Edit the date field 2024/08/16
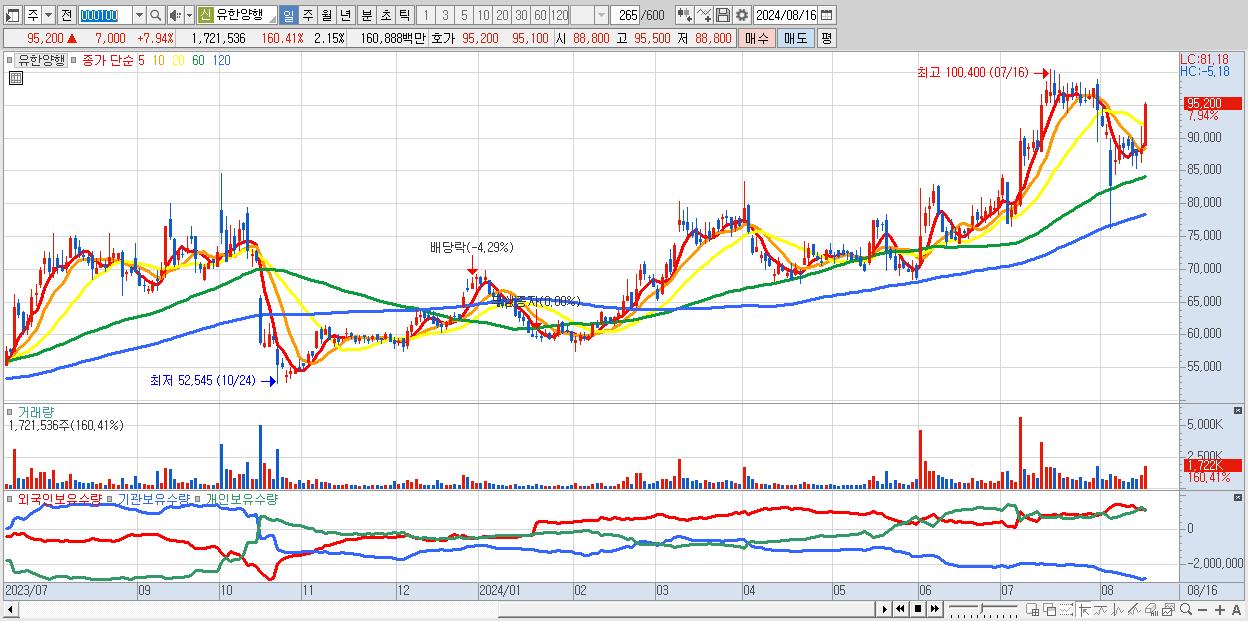The width and height of the screenshot is (1248, 621). pyautogui.click(x=785, y=15)
